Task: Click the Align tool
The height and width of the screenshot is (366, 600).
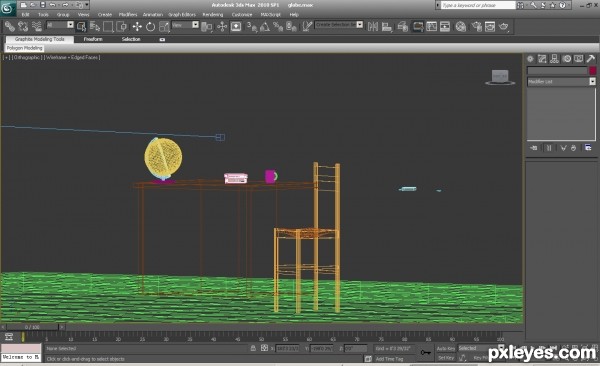Action: click(387, 26)
